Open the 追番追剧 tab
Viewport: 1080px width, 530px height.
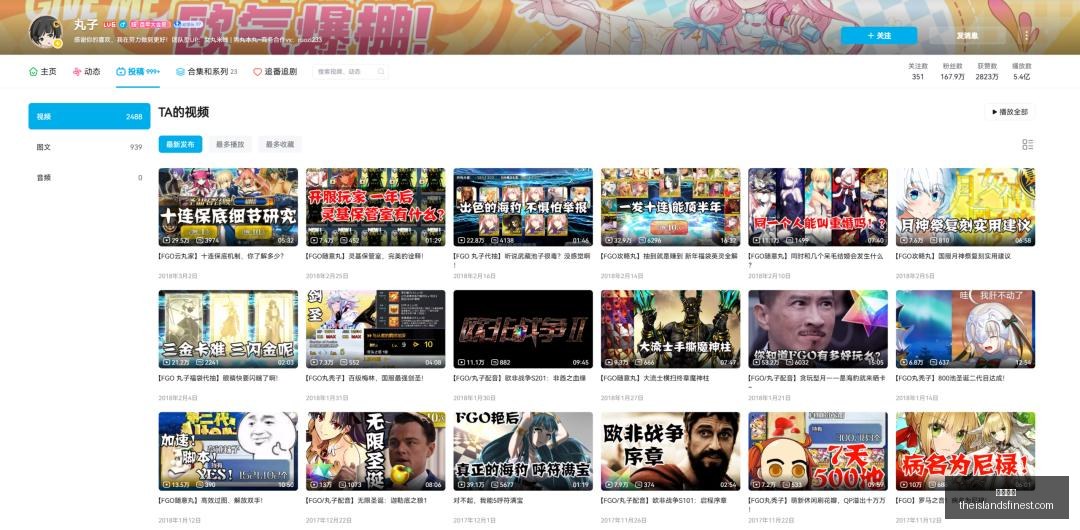tap(275, 72)
